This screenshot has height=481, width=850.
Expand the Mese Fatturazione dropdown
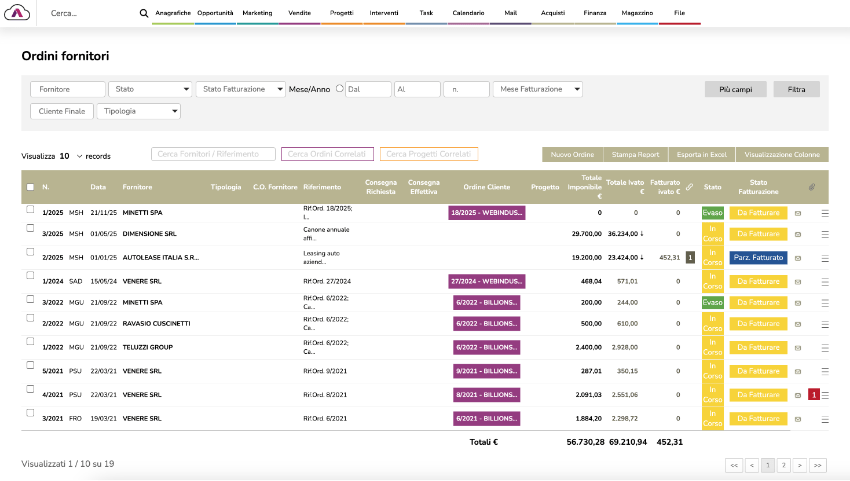pos(538,89)
